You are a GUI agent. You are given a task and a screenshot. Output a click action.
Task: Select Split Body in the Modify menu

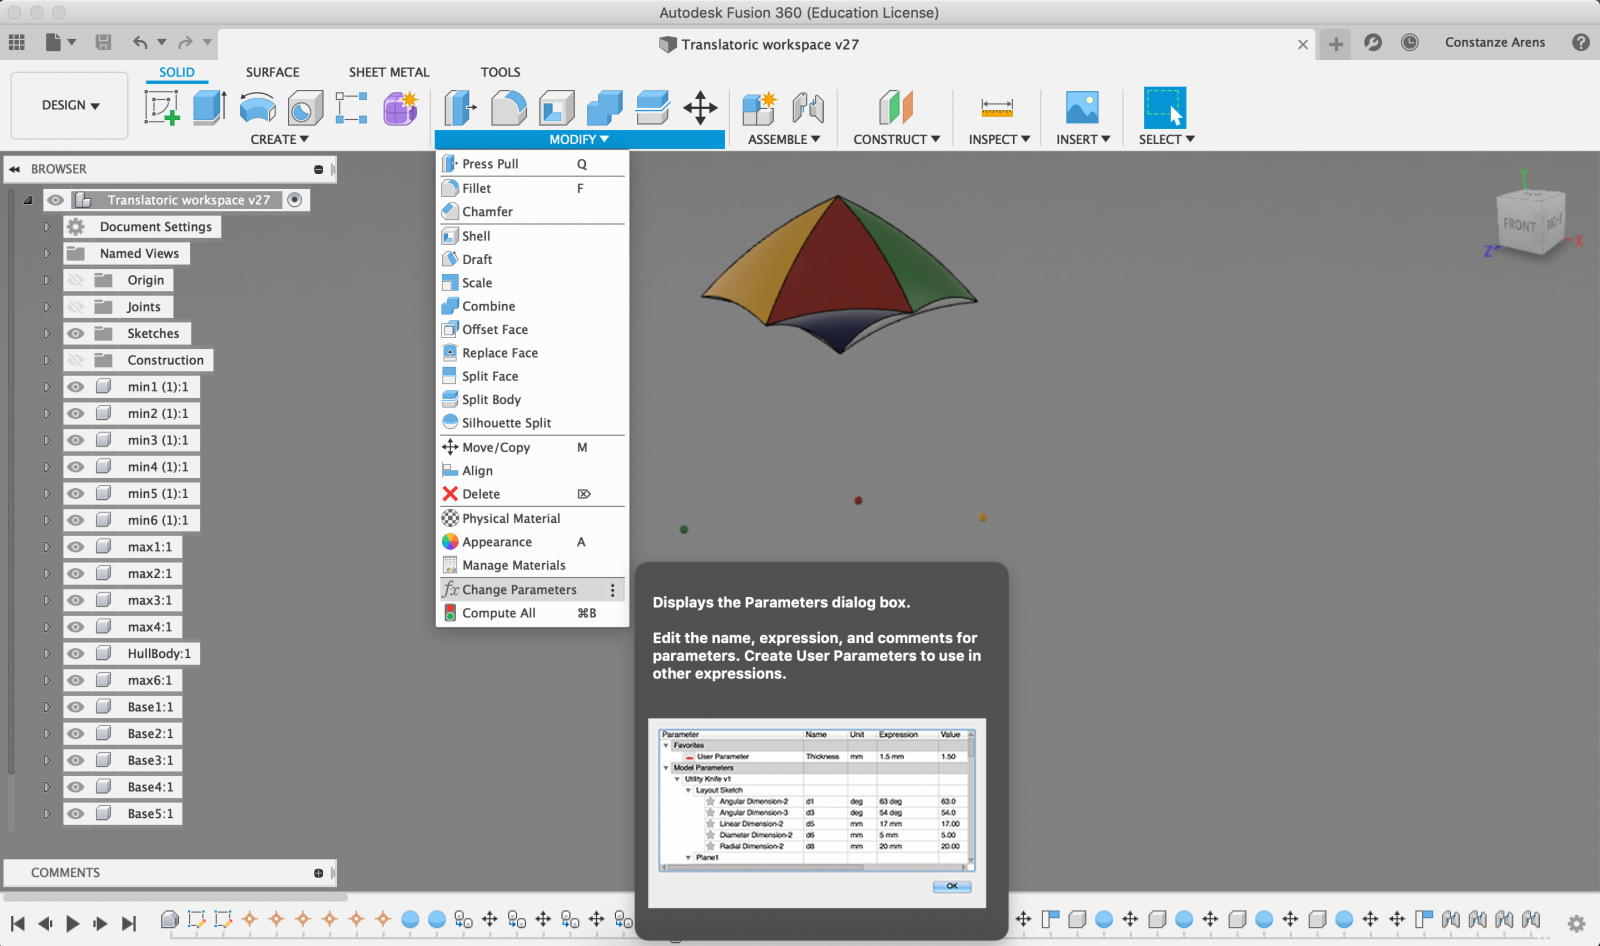[x=491, y=400]
